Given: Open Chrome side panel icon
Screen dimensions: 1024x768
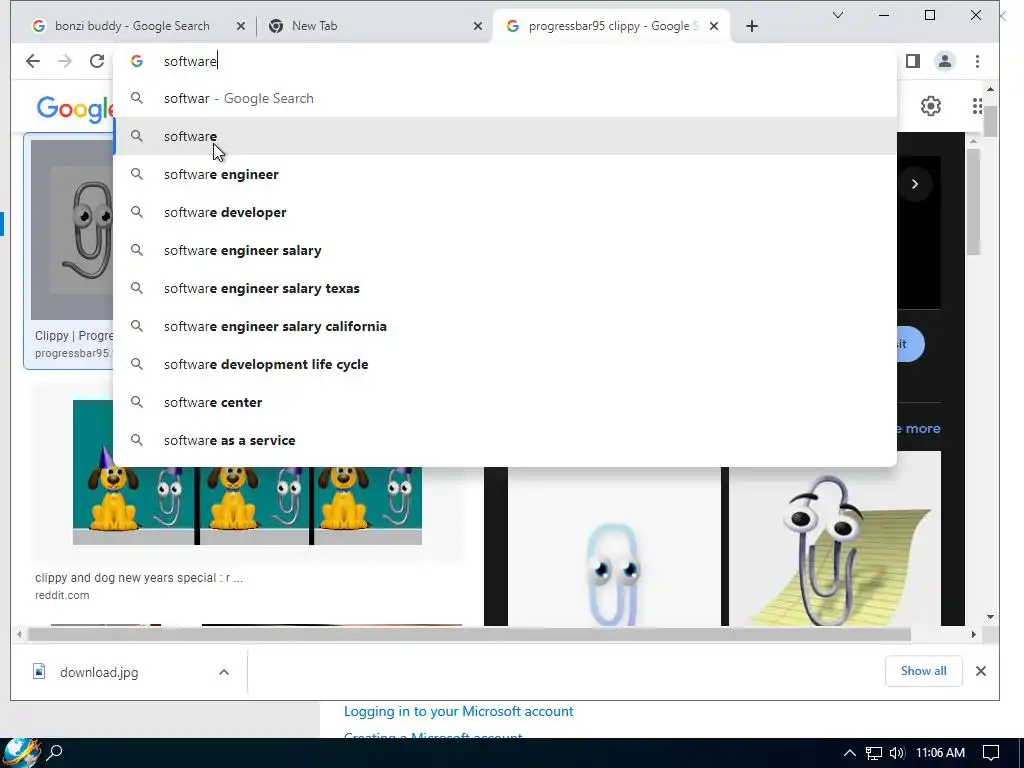Looking at the screenshot, I should pos(913,61).
